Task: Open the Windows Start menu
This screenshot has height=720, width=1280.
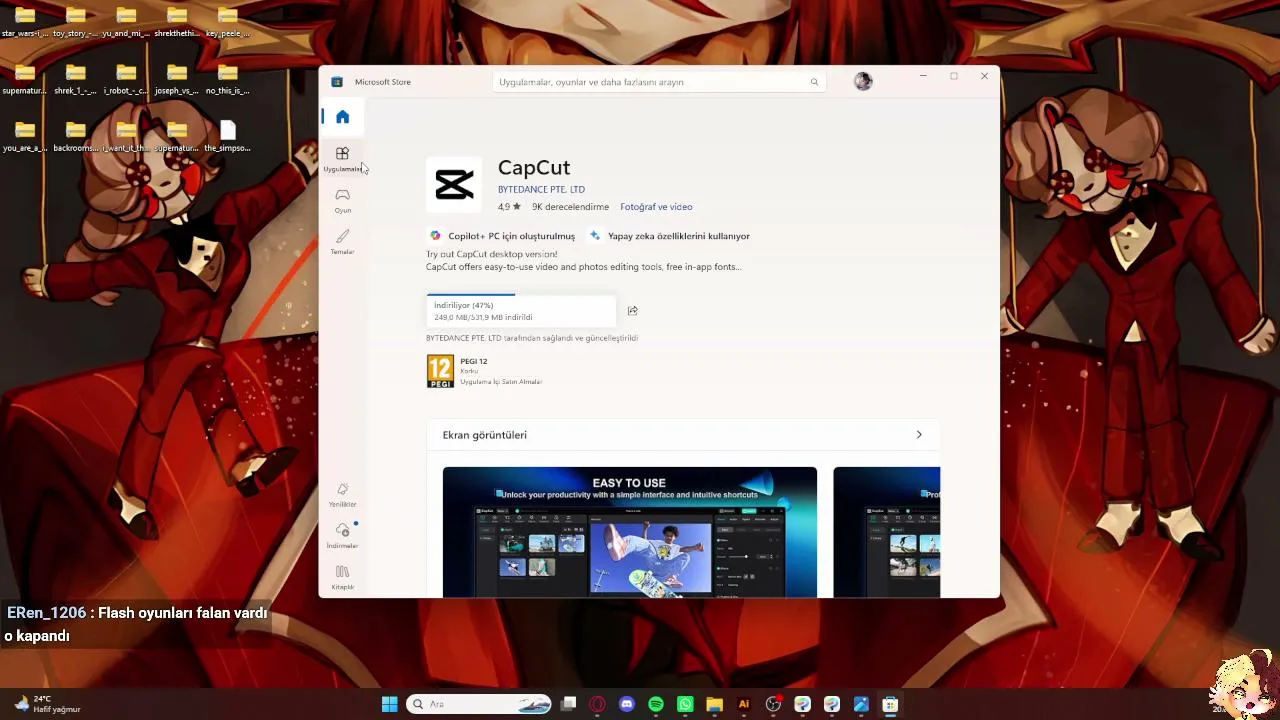Action: (390, 704)
